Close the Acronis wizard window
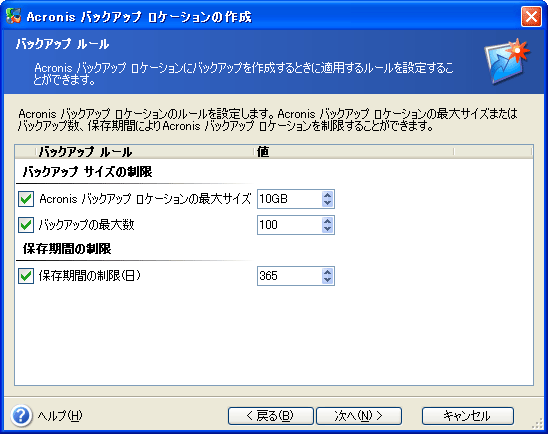The image size is (548, 434). (531, 16)
